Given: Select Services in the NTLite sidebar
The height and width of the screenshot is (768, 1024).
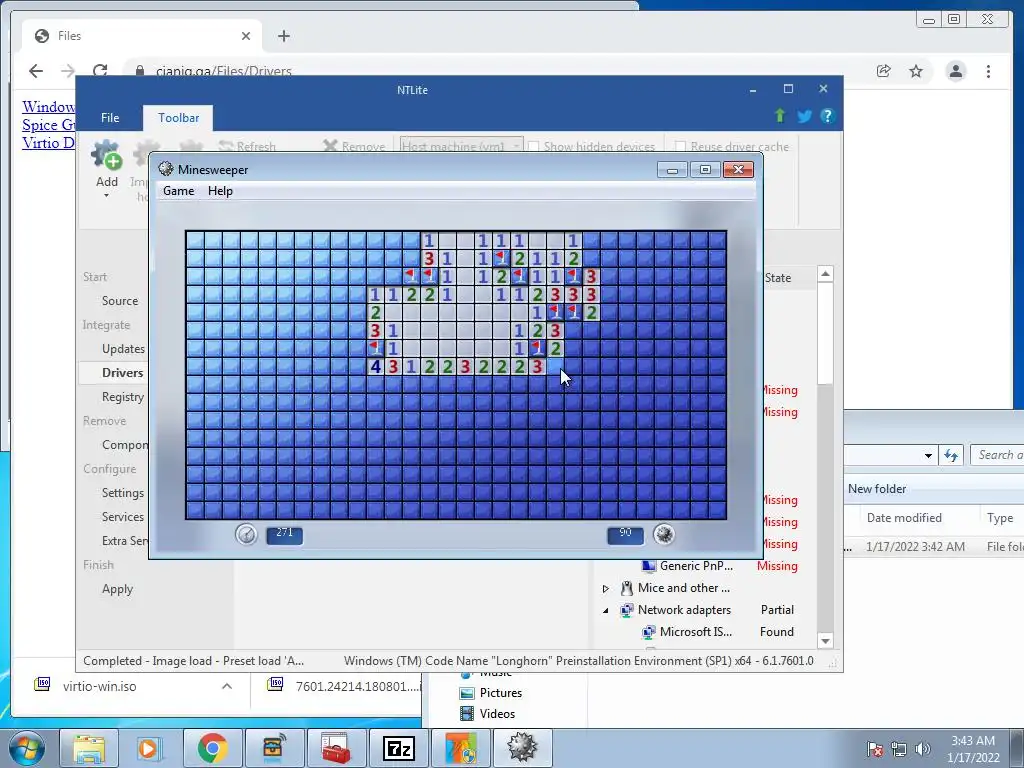Looking at the screenshot, I should click(x=123, y=517).
